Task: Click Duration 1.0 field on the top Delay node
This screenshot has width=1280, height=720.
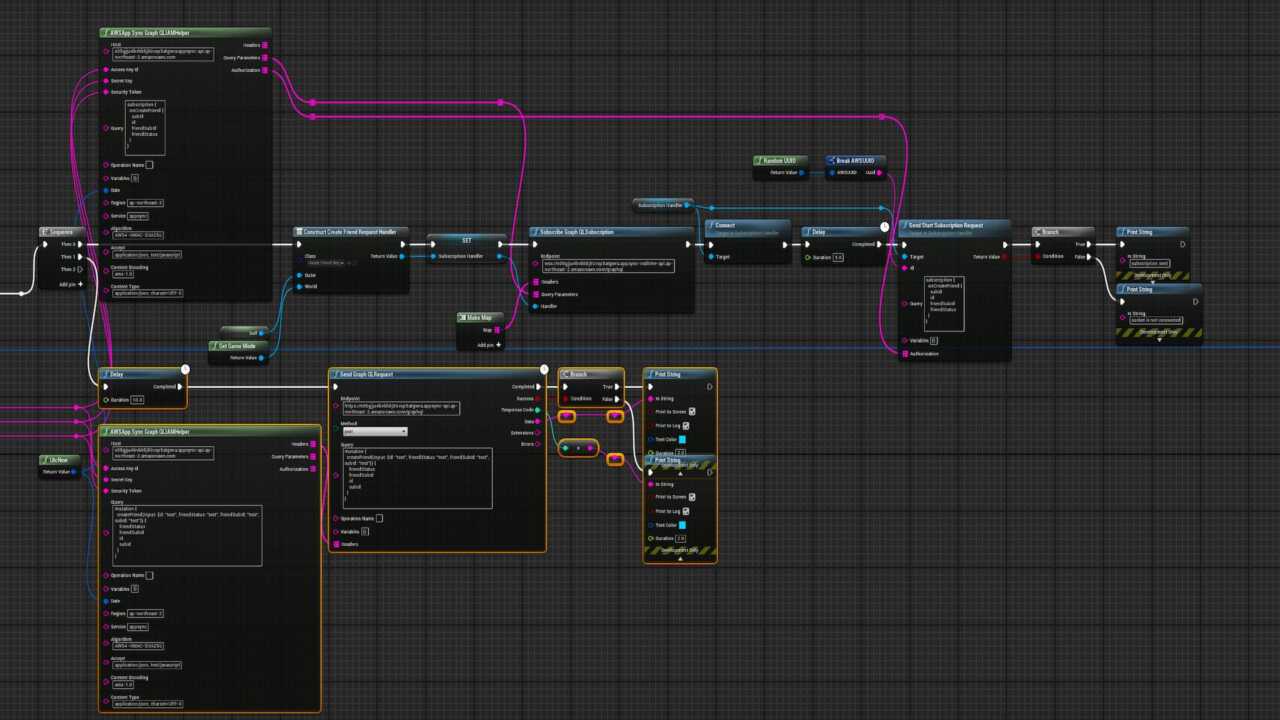Action: [x=838, y=257]
